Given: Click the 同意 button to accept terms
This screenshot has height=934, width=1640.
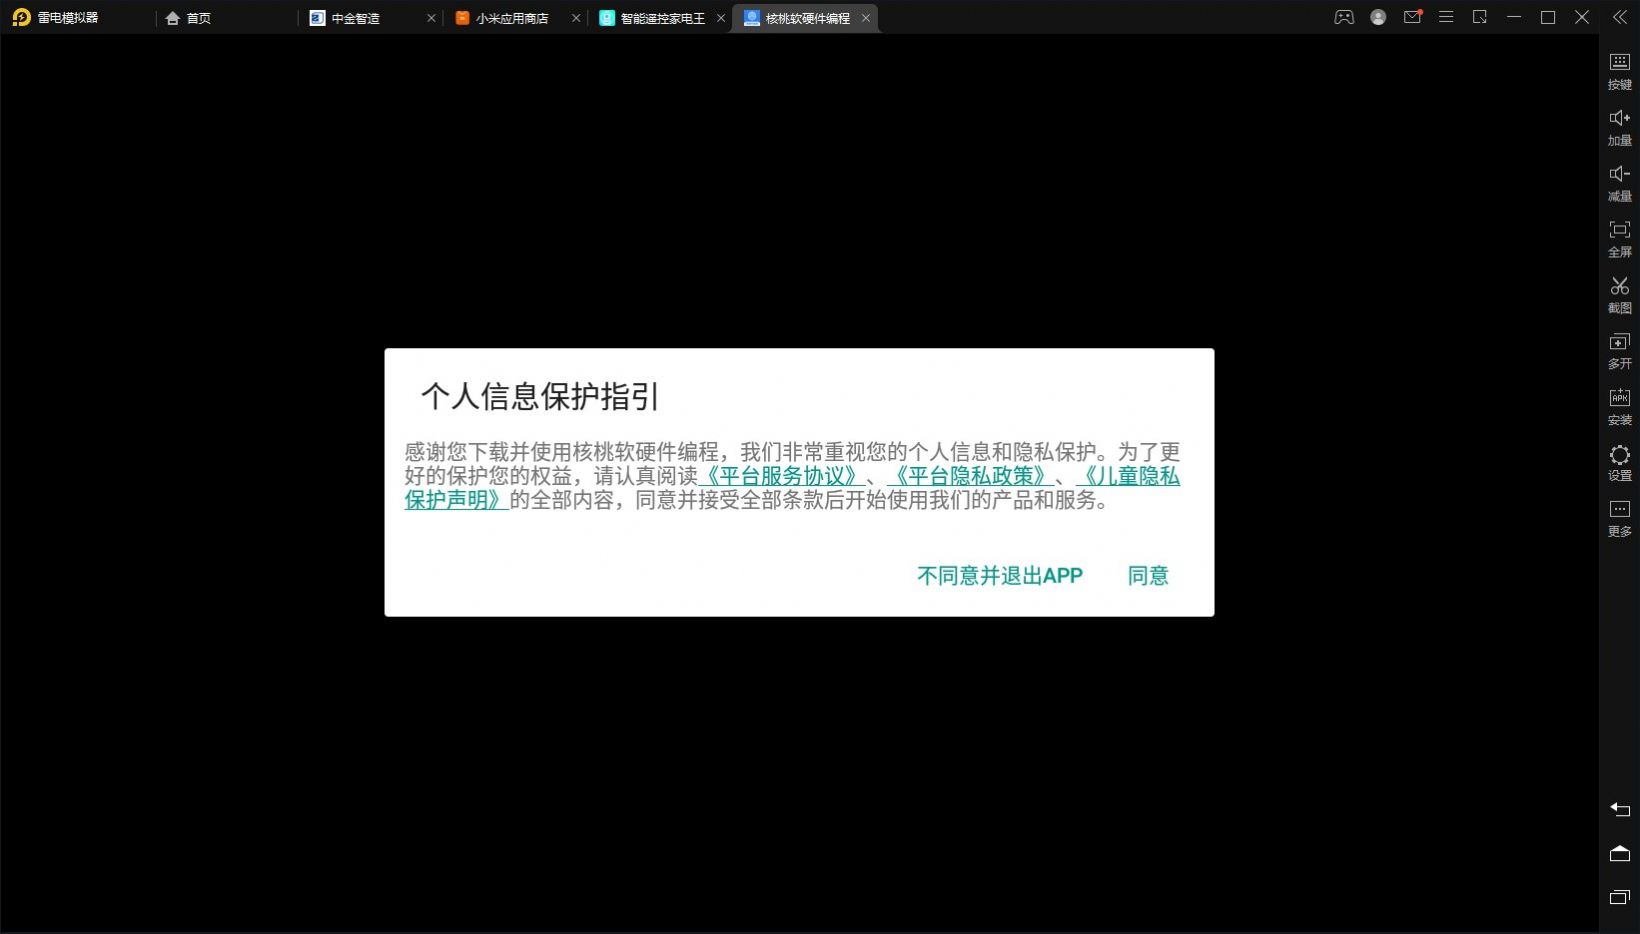Looking at the screenshot, I should (1147, 575).
